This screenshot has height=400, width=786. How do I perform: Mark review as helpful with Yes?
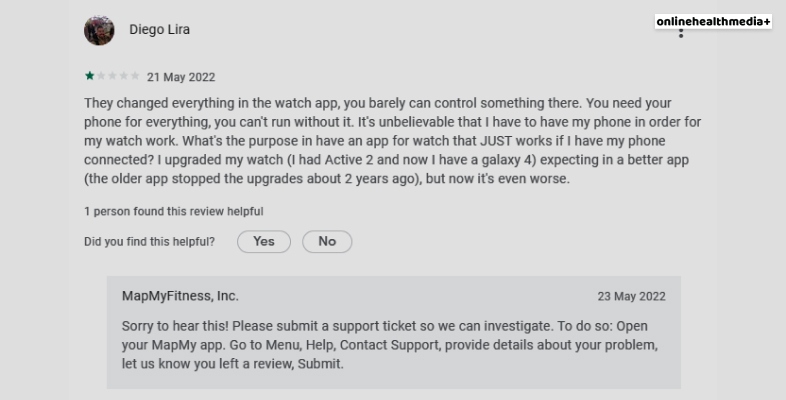[x=264, y=241]
